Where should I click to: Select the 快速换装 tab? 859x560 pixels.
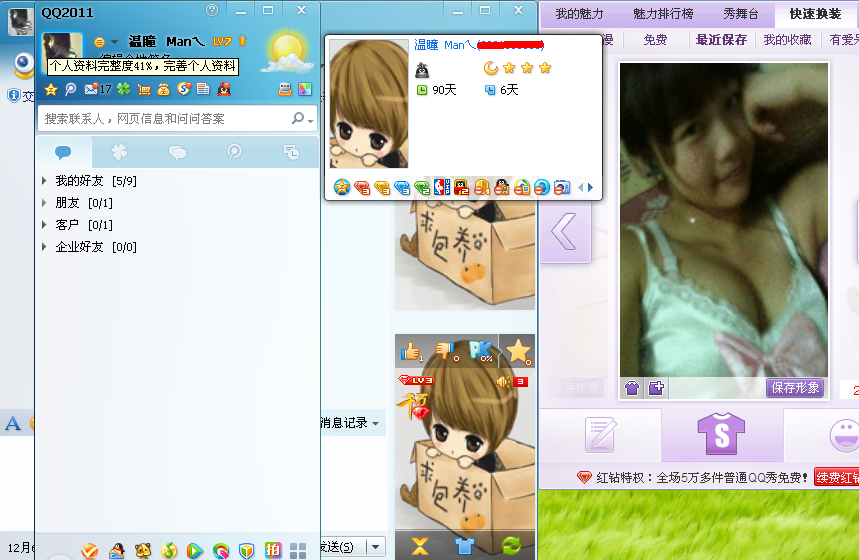[815, 14]
